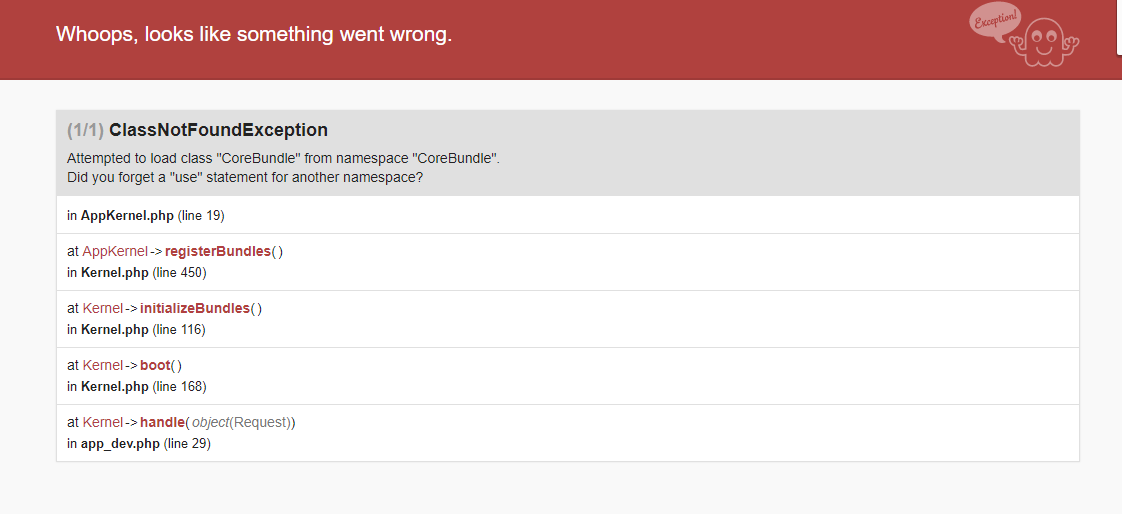Click the Exception! speech bubble icon
The width and height of the screenshot is (1122, 514).
point(995,19)
